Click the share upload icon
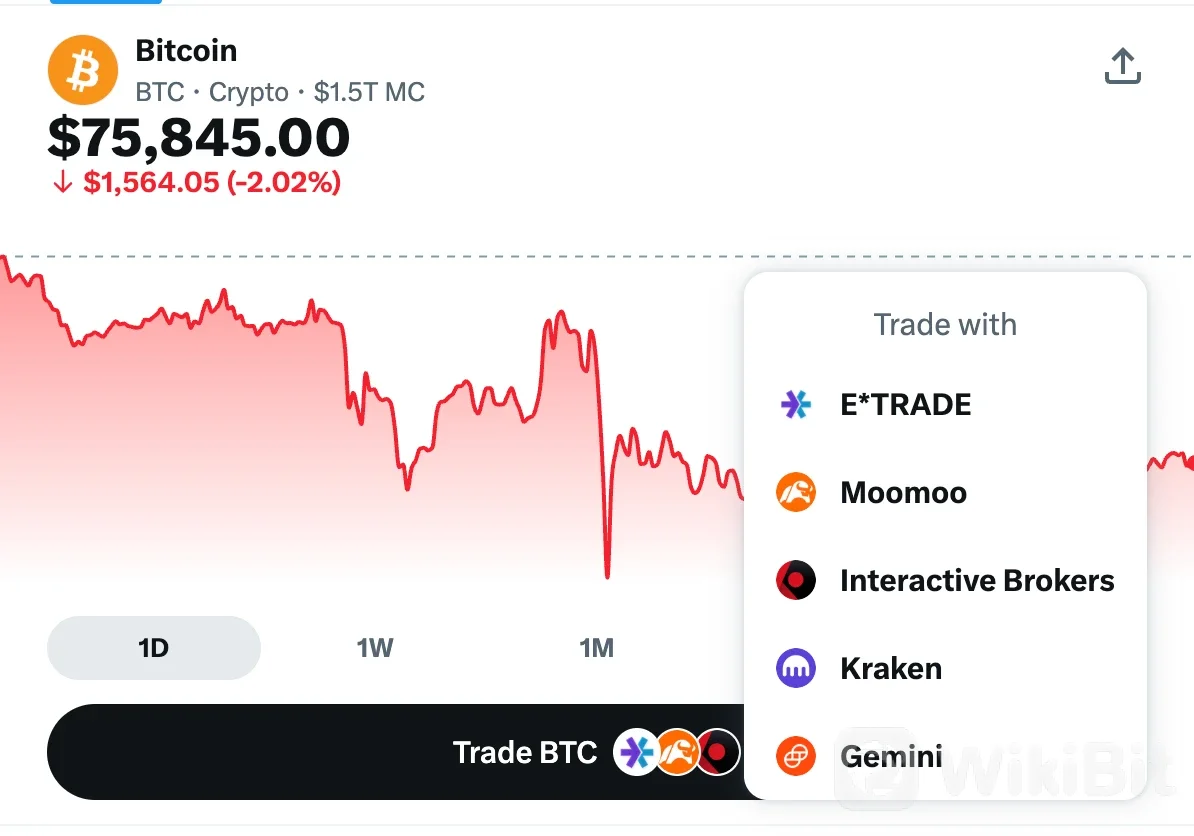This screenshot has height=836, width=1194. [x=1122, y=66]
